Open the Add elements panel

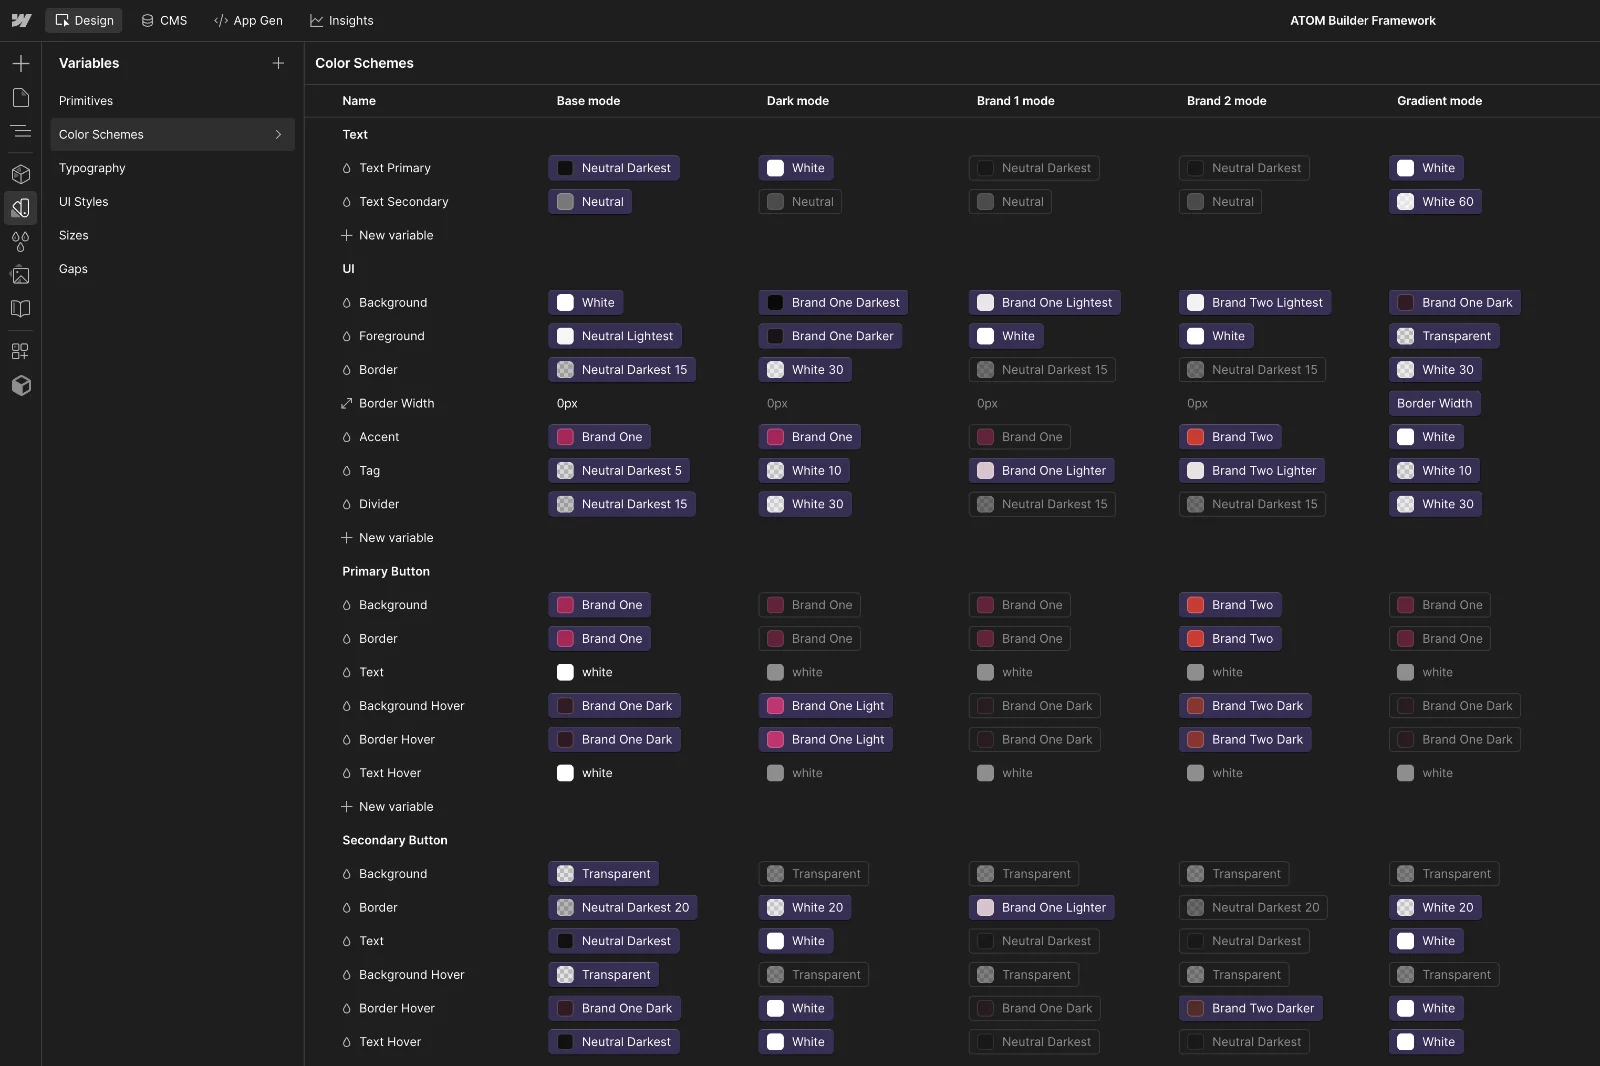pos(22,63)
